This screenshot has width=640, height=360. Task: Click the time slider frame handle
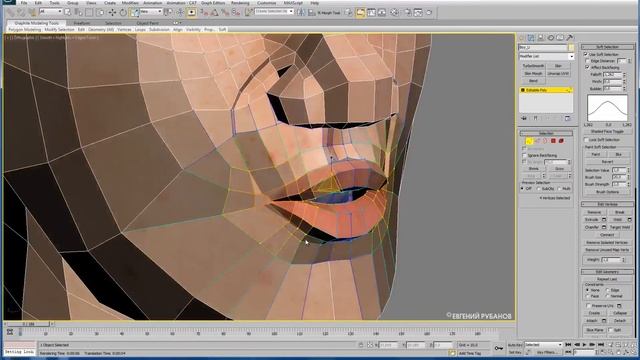[28, 324]
